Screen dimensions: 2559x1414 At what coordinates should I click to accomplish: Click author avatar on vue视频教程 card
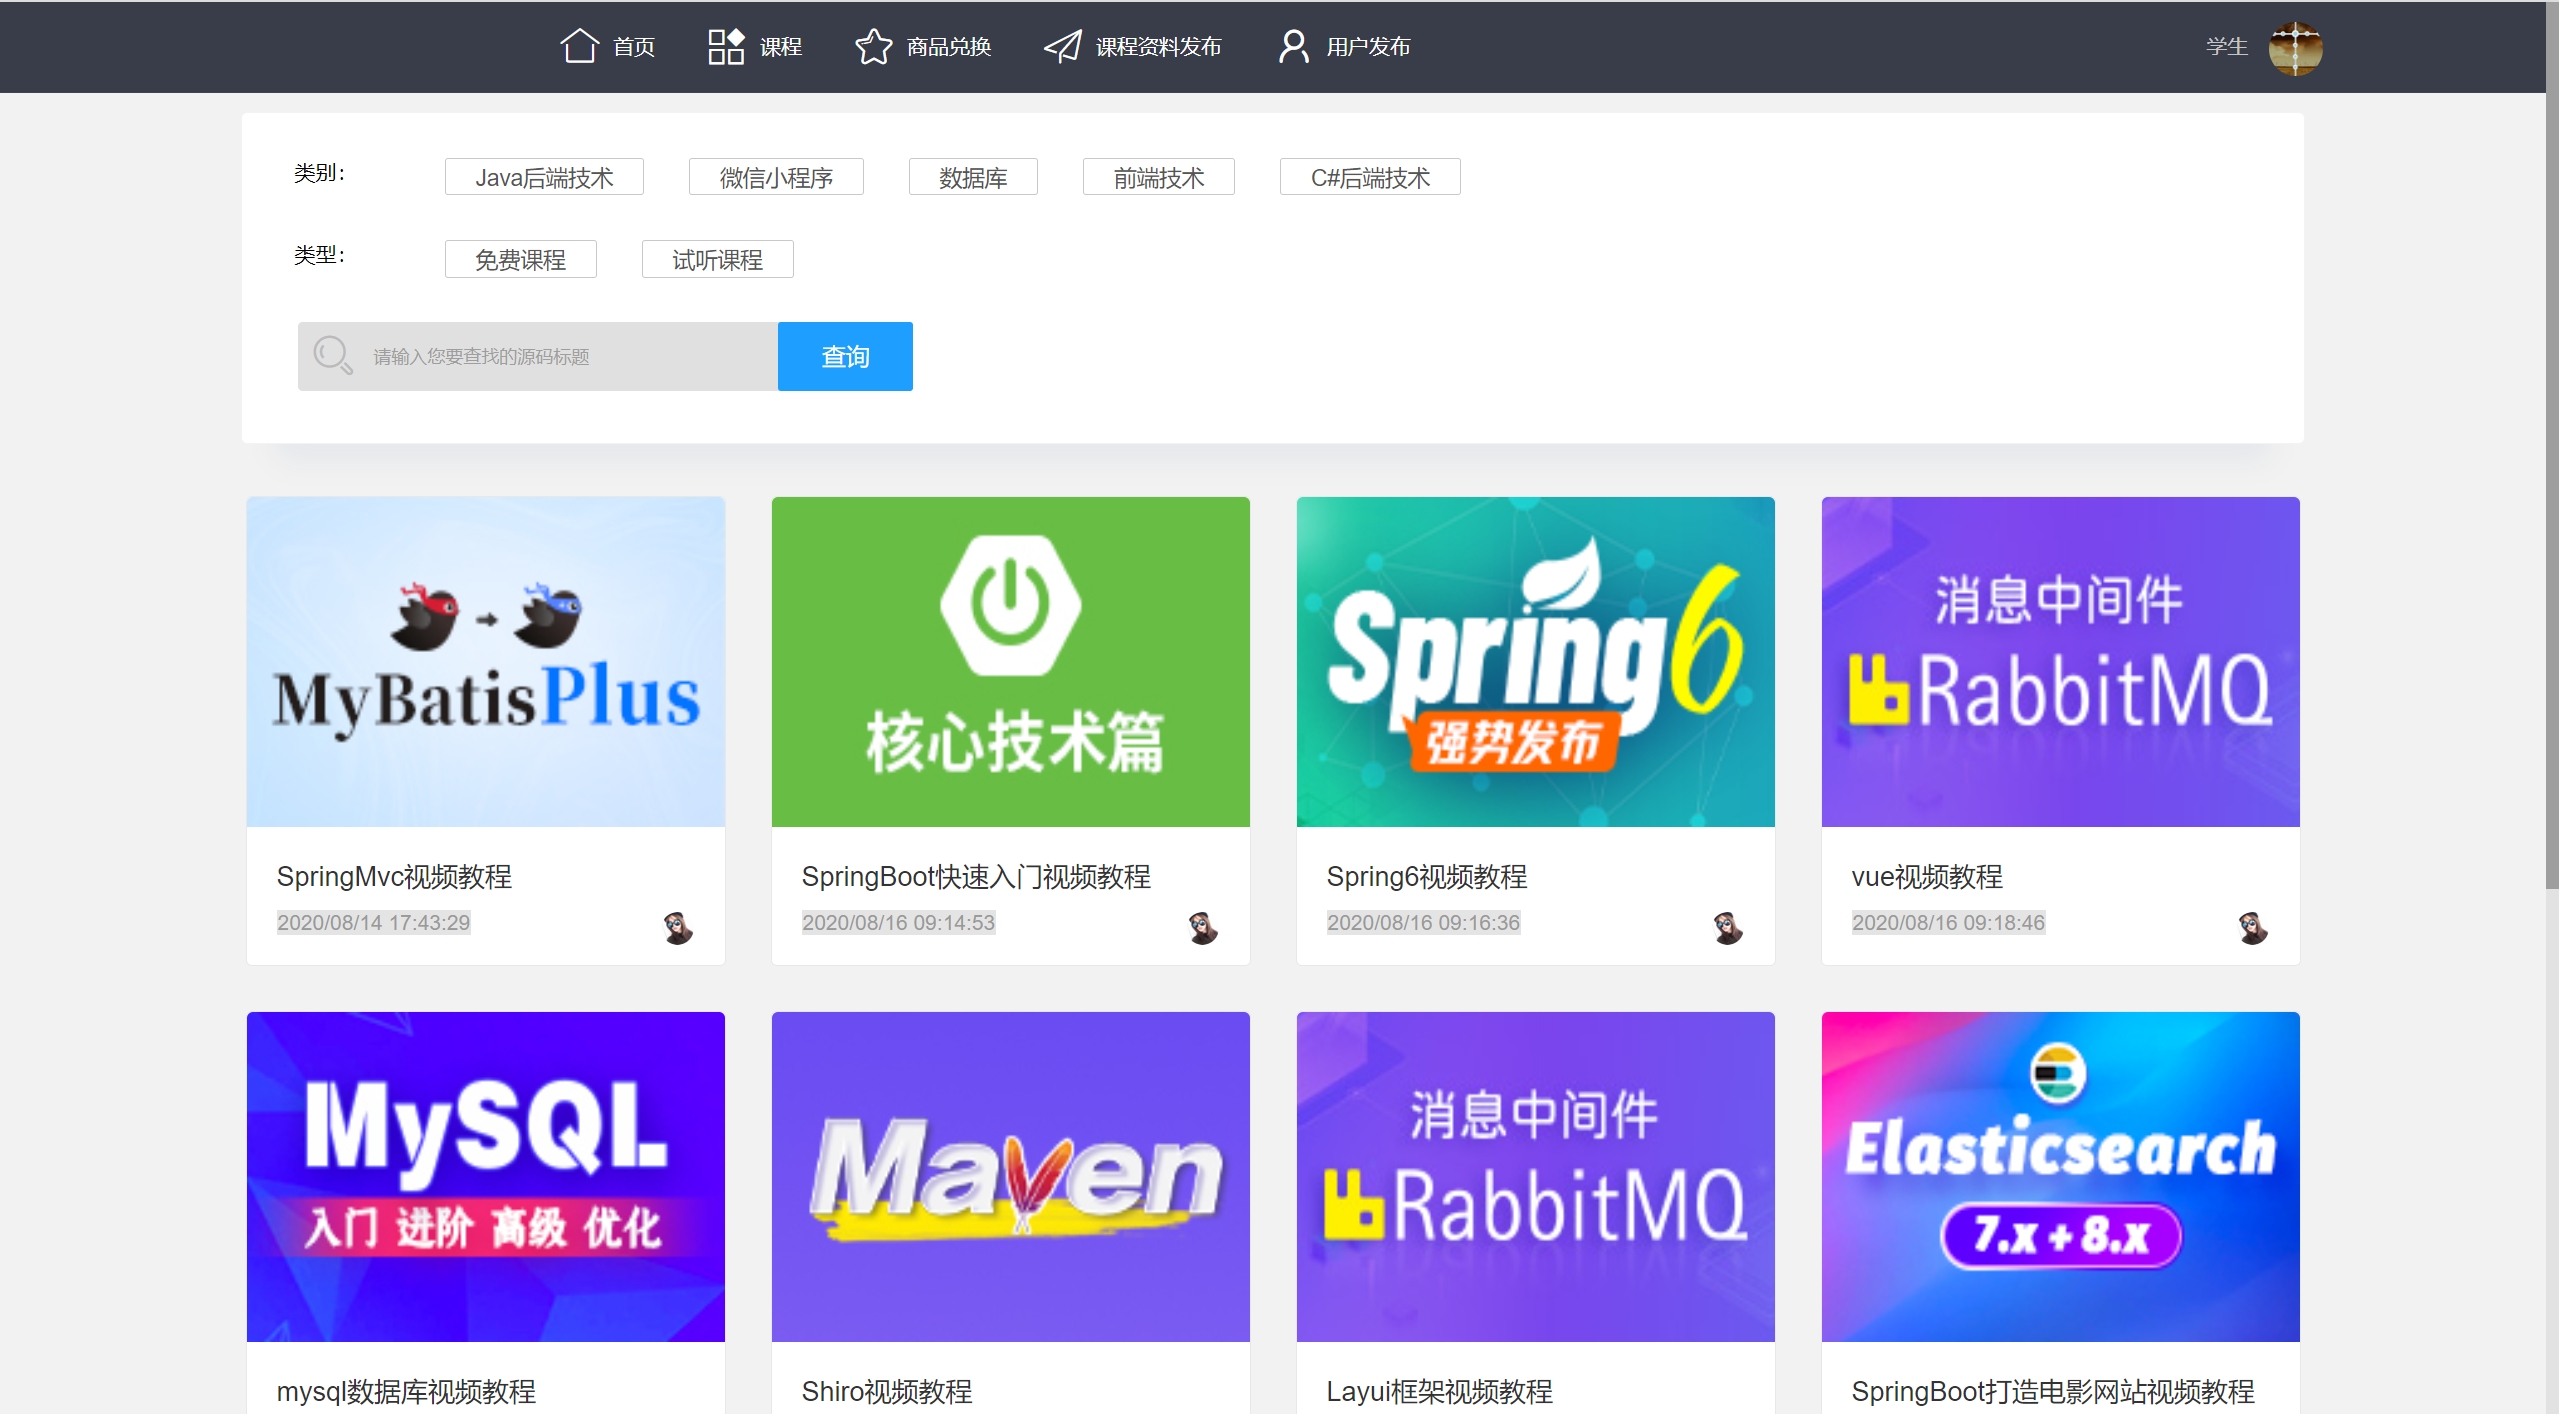2252,927
